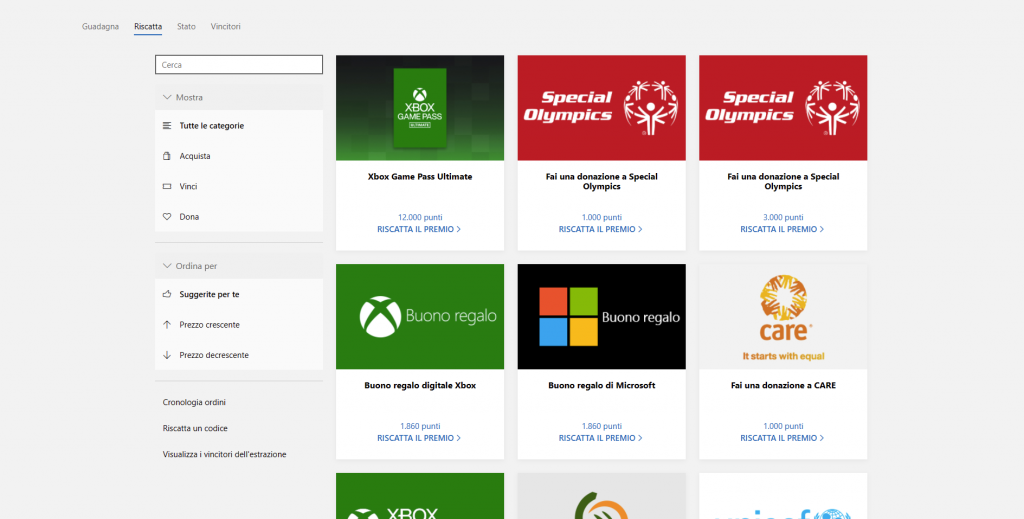
Task: Open Visualizza i vincitori dell'estrazione
Action: pyautogui.click(x=225, y=454)
